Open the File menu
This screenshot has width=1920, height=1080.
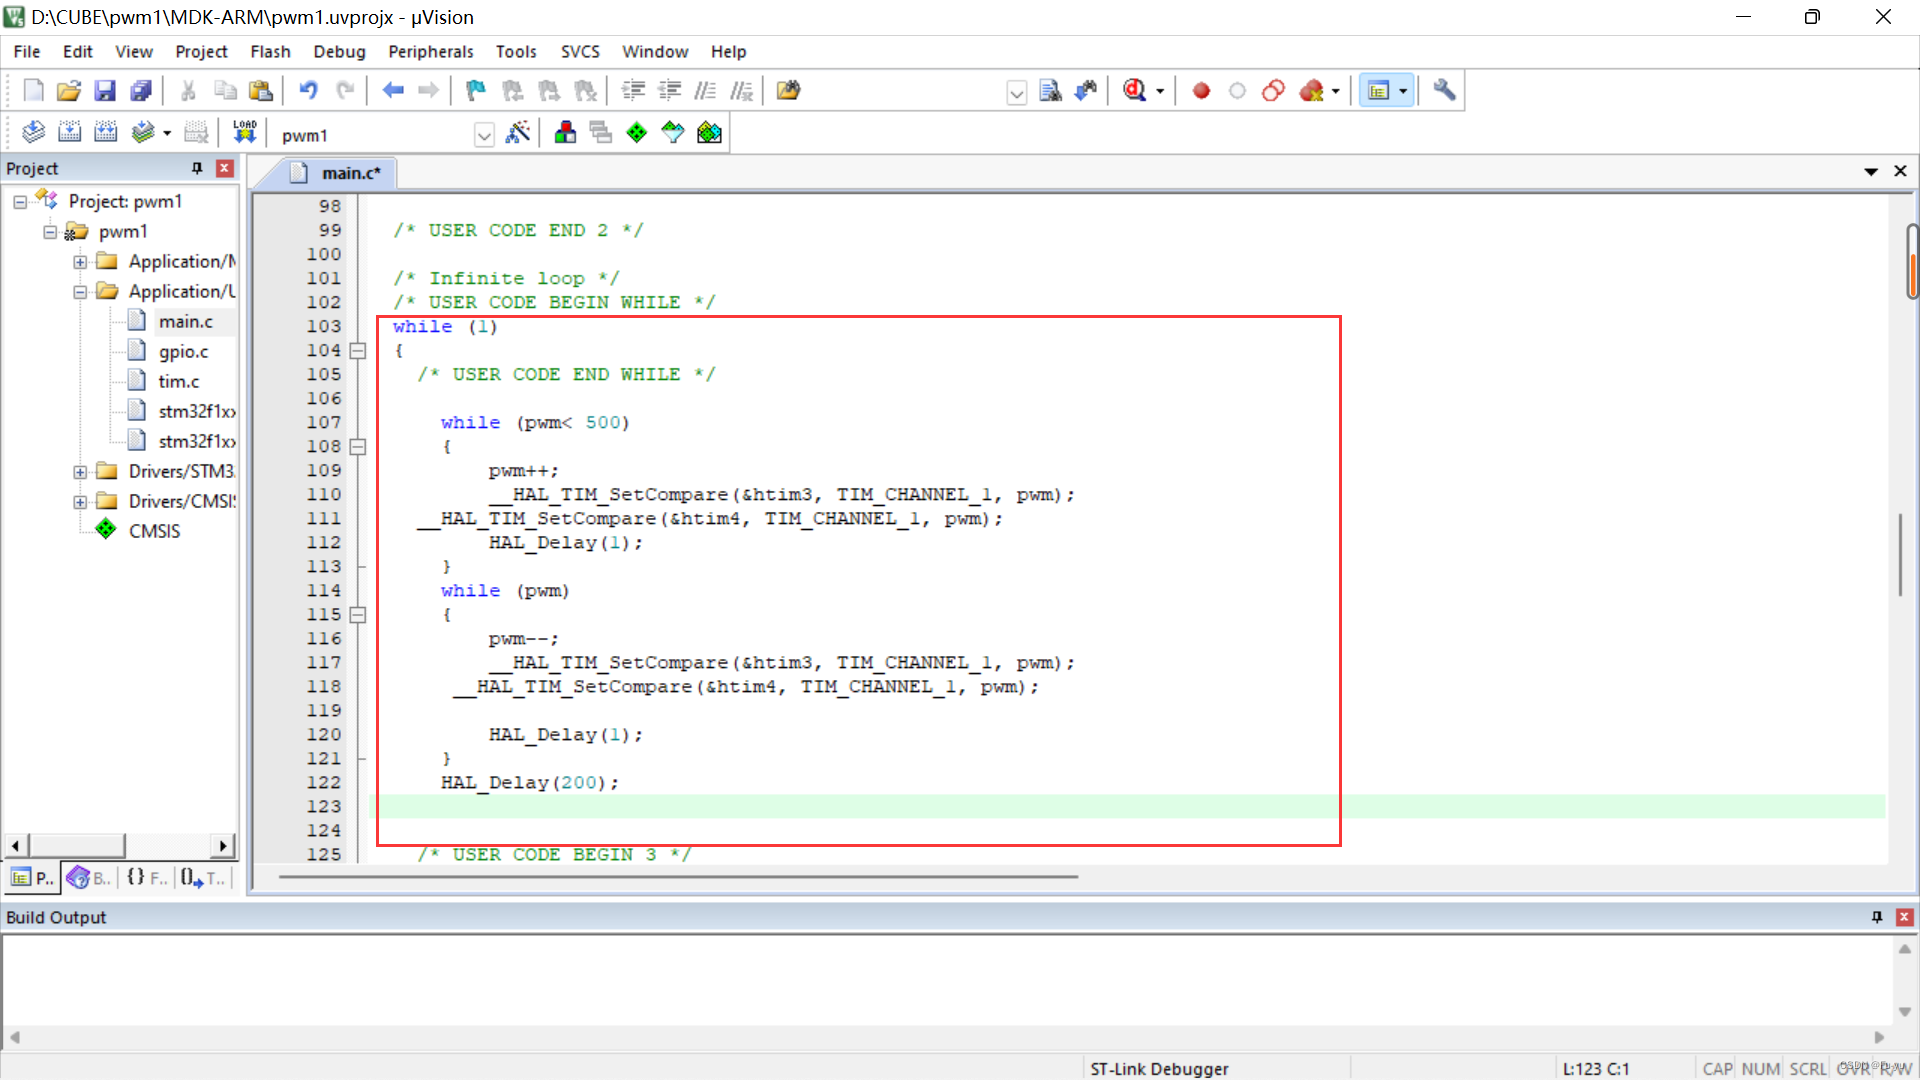click(x=27, y=52)
